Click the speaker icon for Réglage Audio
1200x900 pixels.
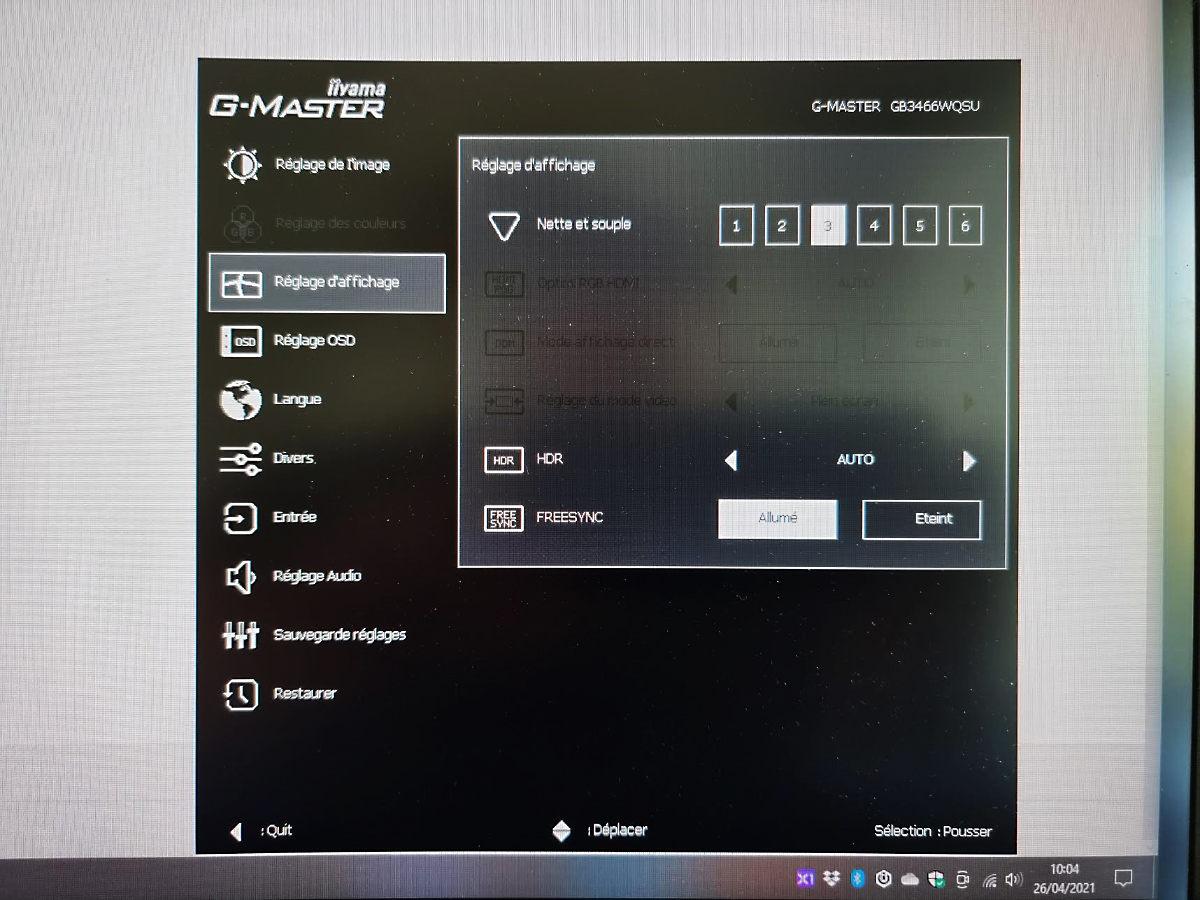(x=240, y=577)
